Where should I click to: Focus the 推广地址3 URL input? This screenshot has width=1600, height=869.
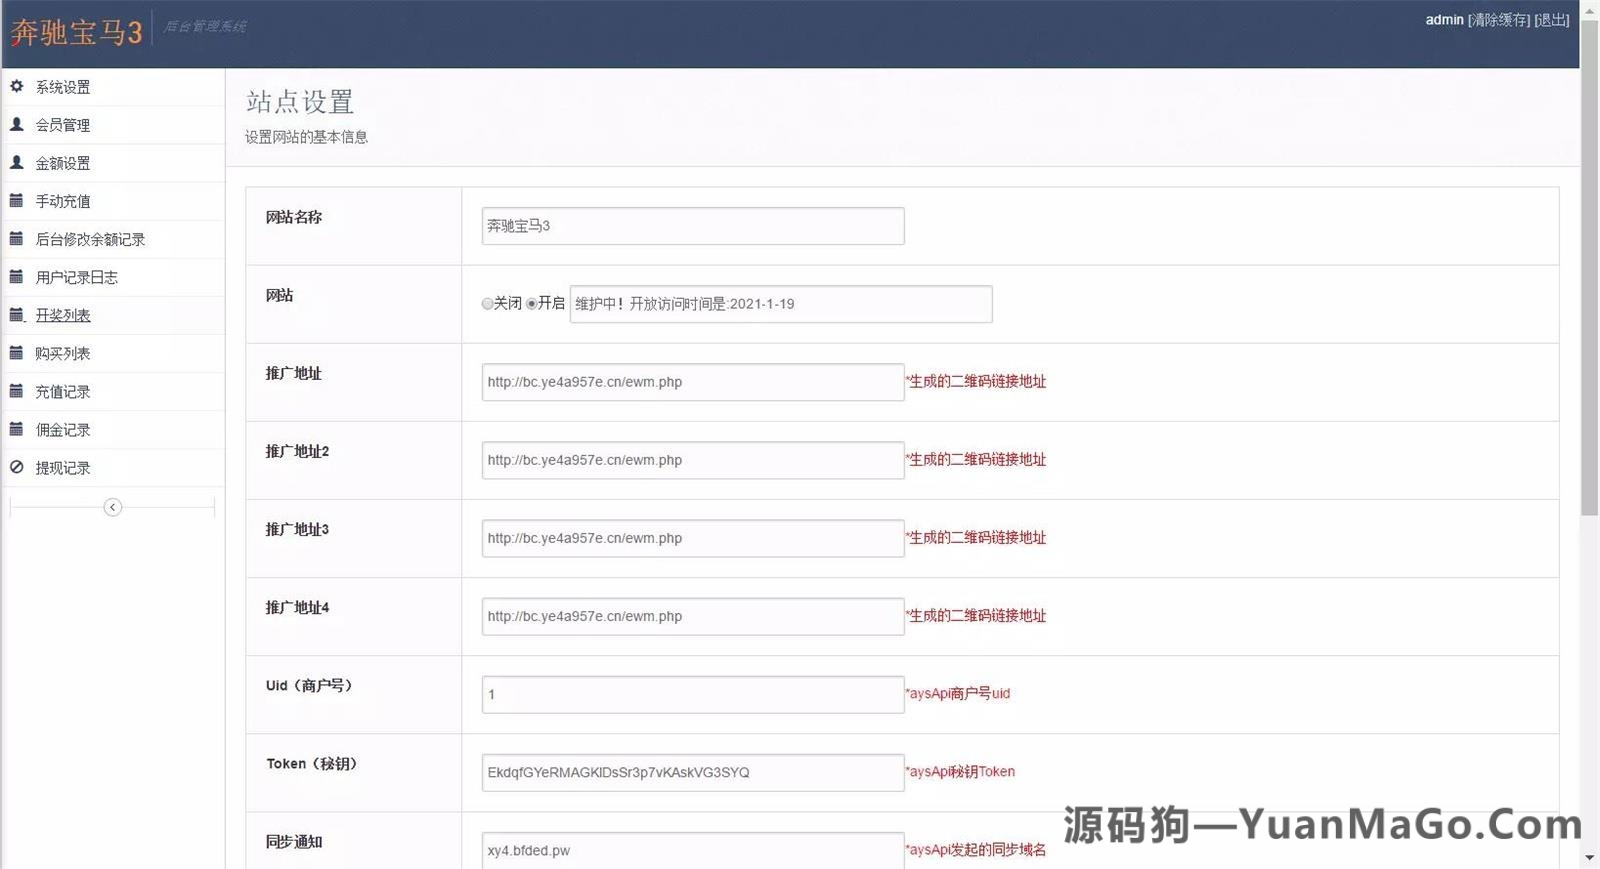(x=693, y=538)
